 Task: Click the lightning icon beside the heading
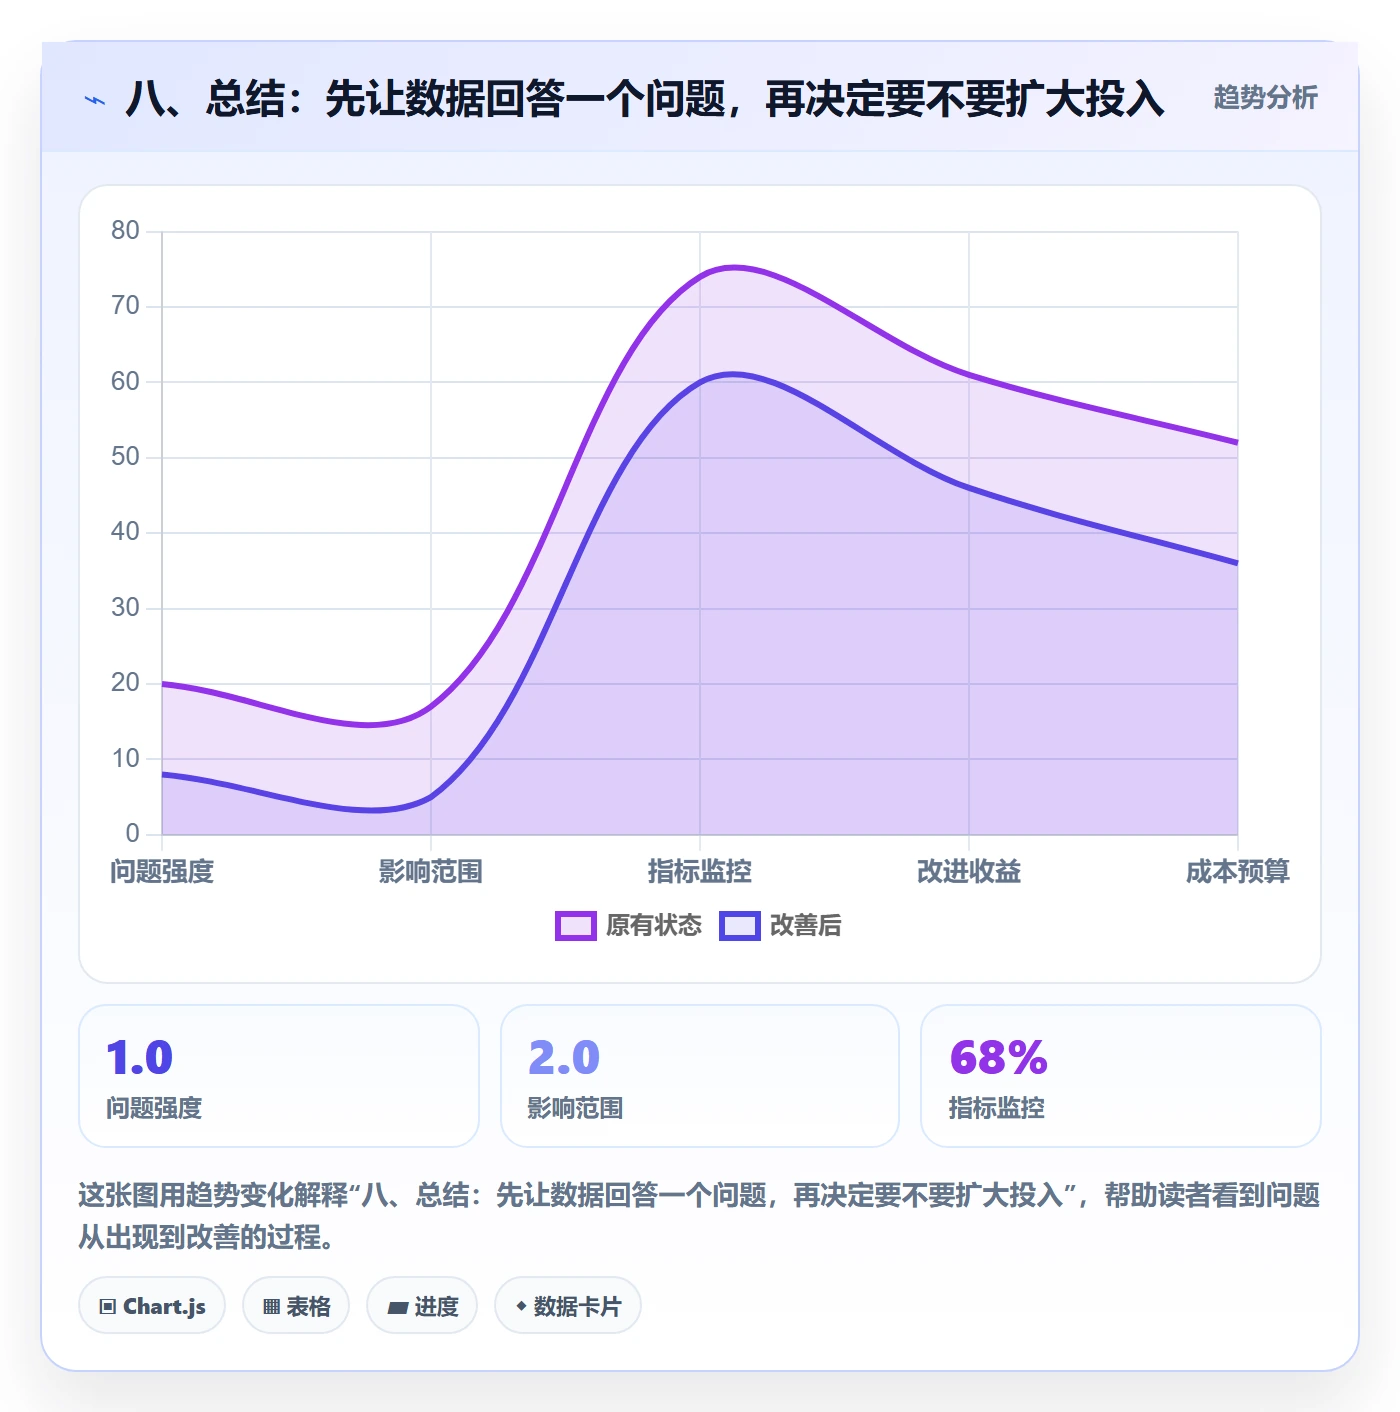pos(95,100)
